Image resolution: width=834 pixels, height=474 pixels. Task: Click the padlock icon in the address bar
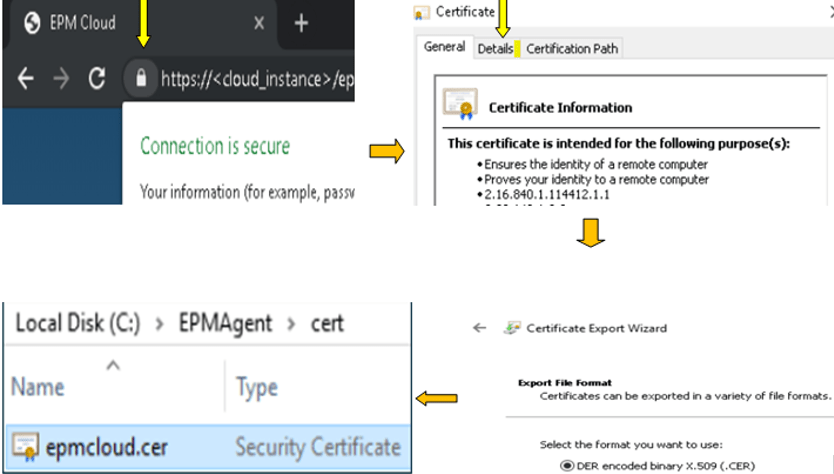[x=141, y=78]
